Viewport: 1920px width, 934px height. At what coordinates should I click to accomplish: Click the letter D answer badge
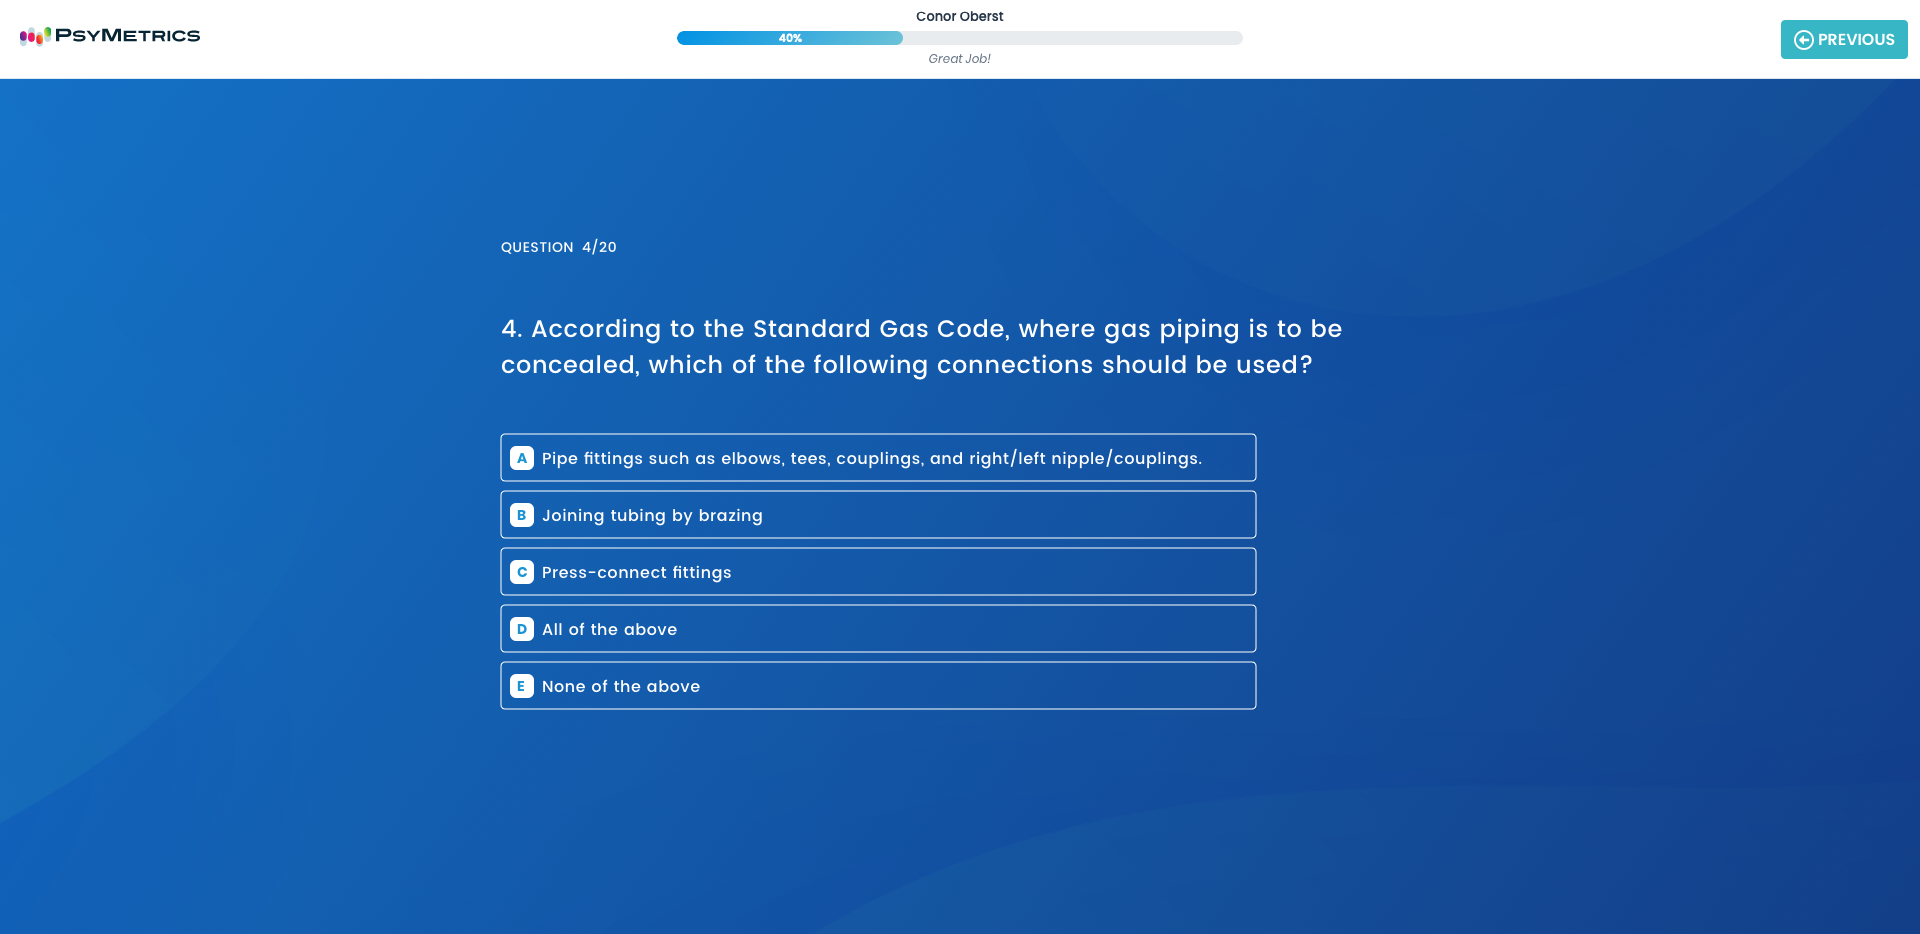pyautogui.click(x=521, y=629)
